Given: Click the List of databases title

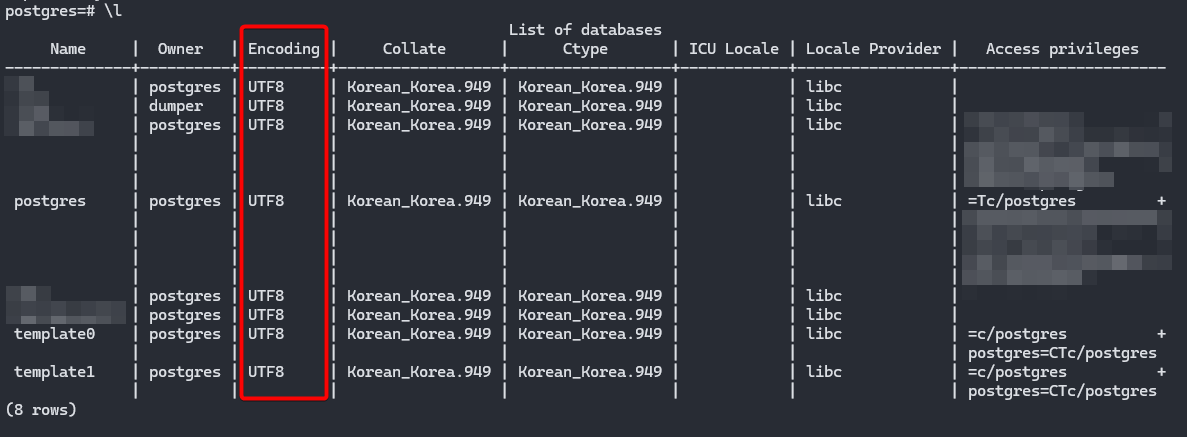Looking at the screenshot, I should [x=585, y=30].
